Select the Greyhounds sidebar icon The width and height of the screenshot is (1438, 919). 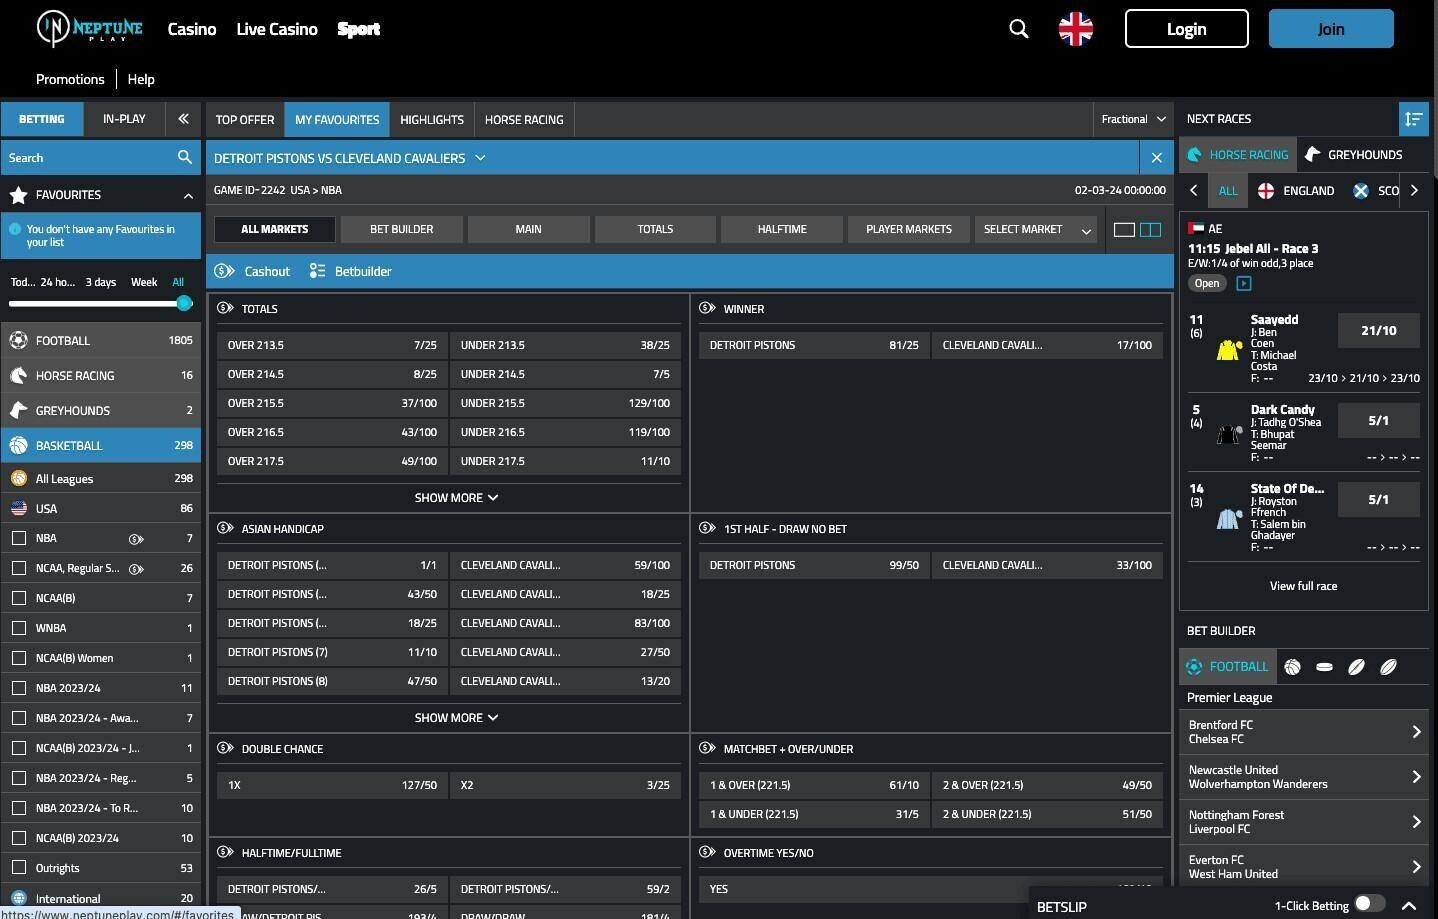pyautogui.click(x=18, y=411)
